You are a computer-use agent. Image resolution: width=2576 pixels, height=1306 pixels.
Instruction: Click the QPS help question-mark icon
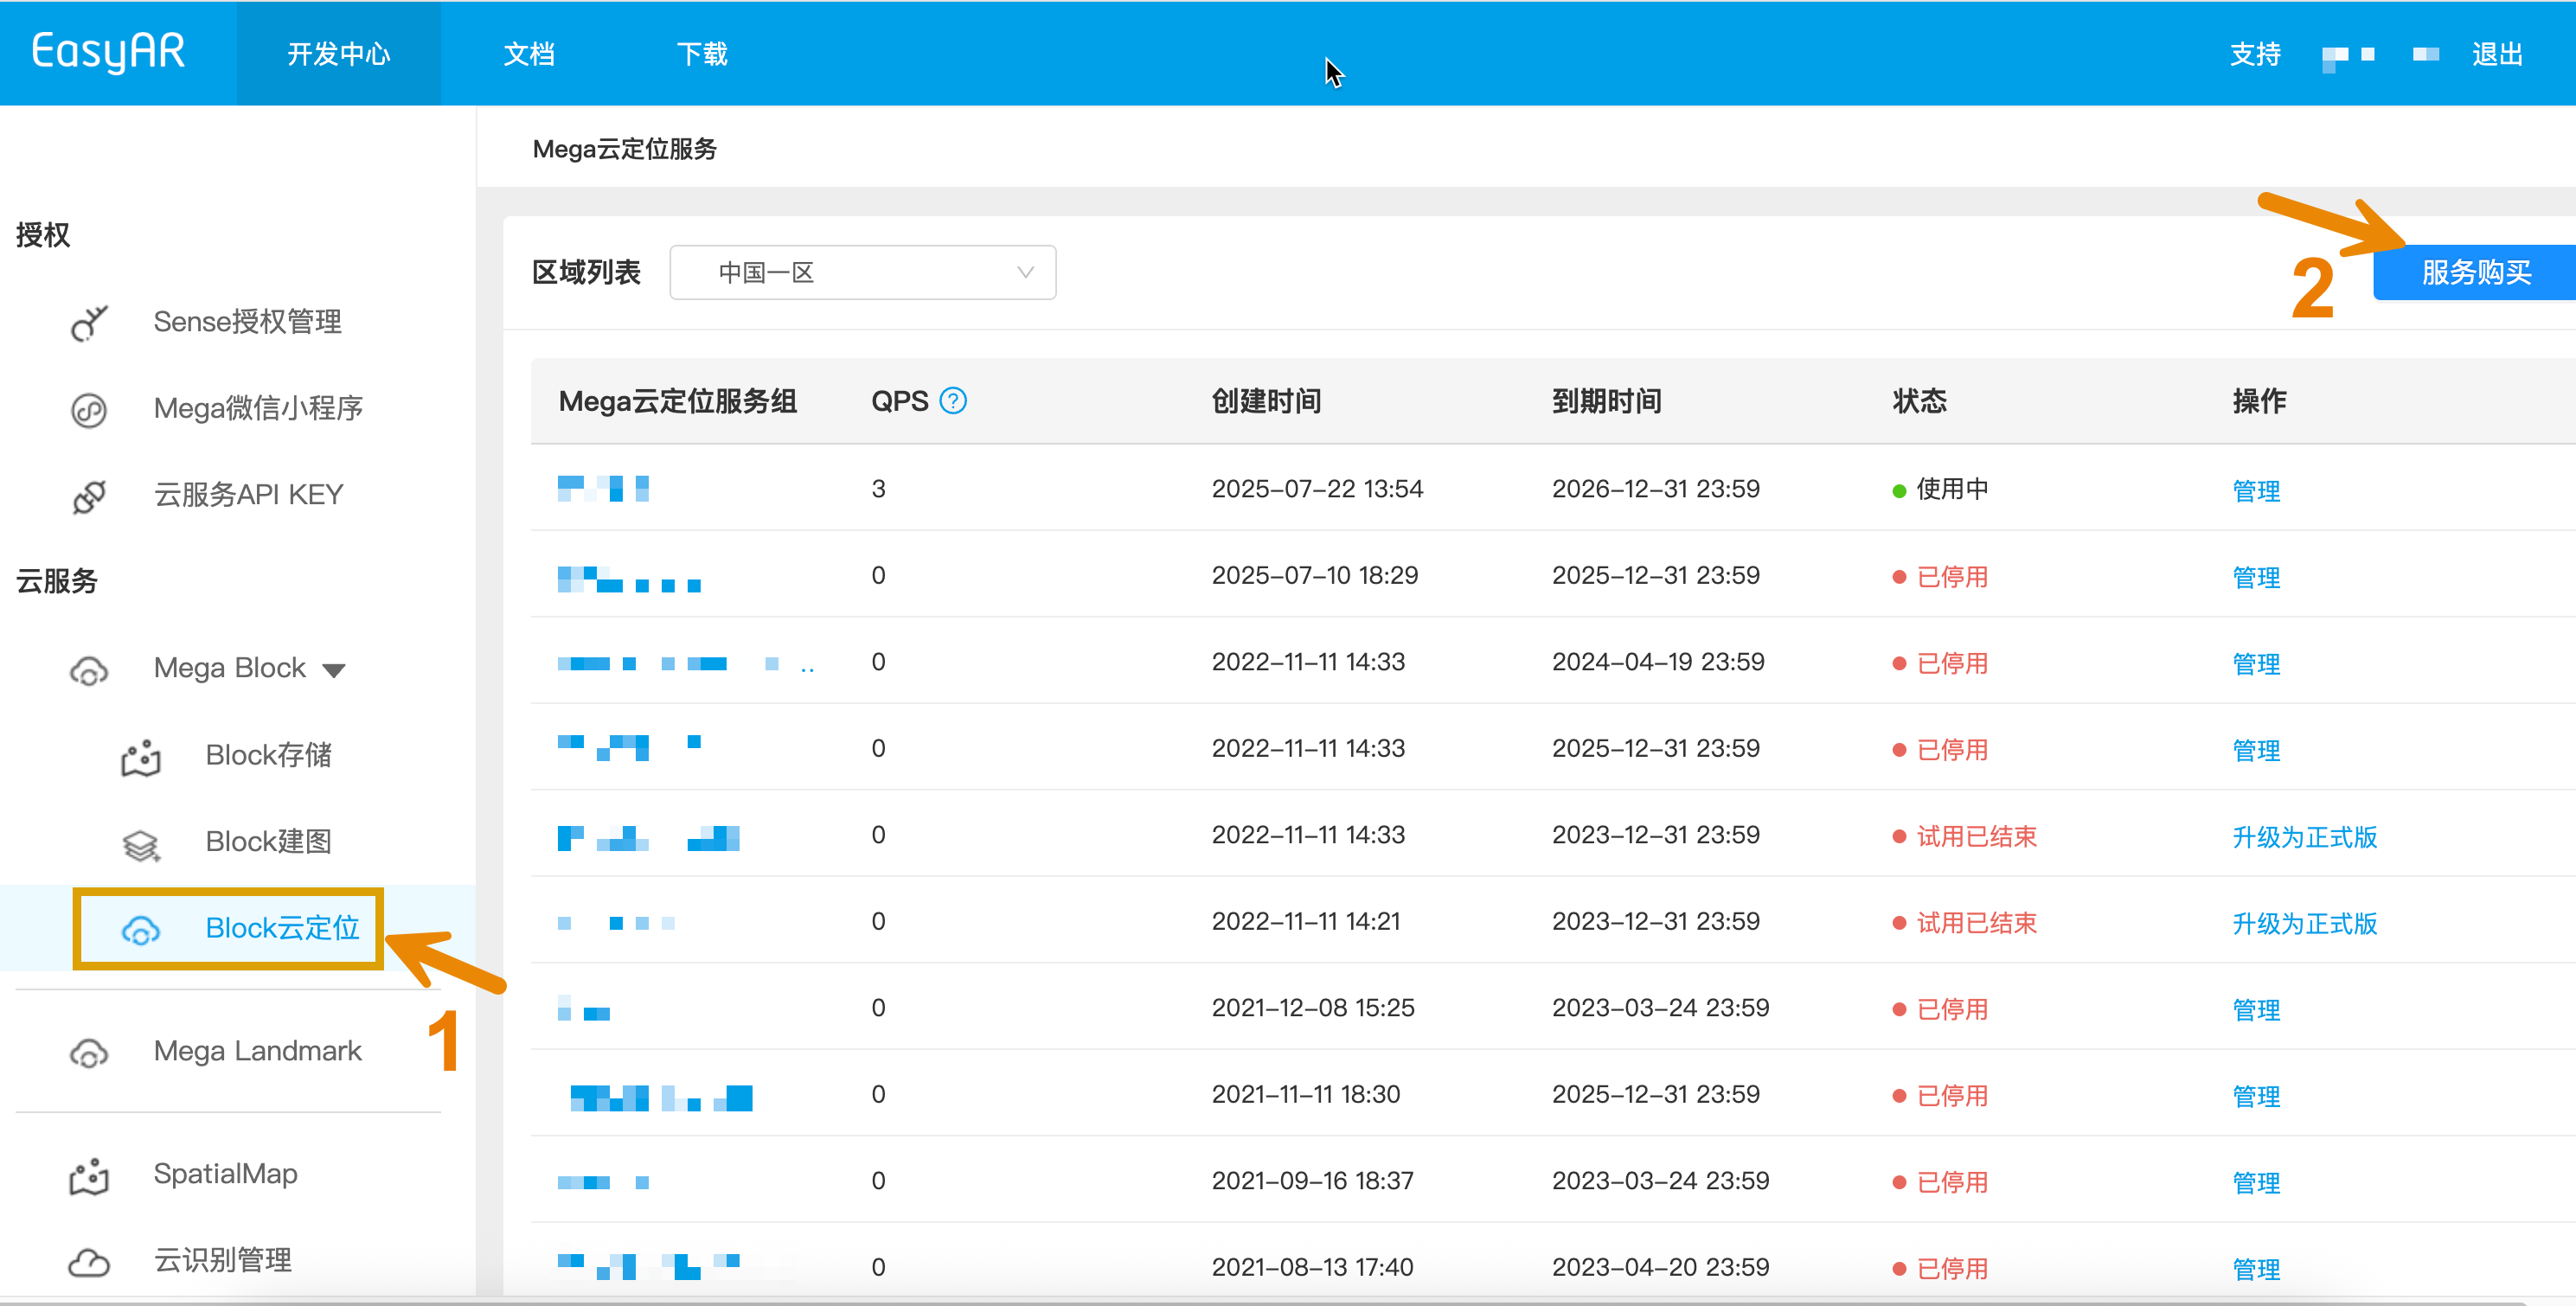coord(953,401)
